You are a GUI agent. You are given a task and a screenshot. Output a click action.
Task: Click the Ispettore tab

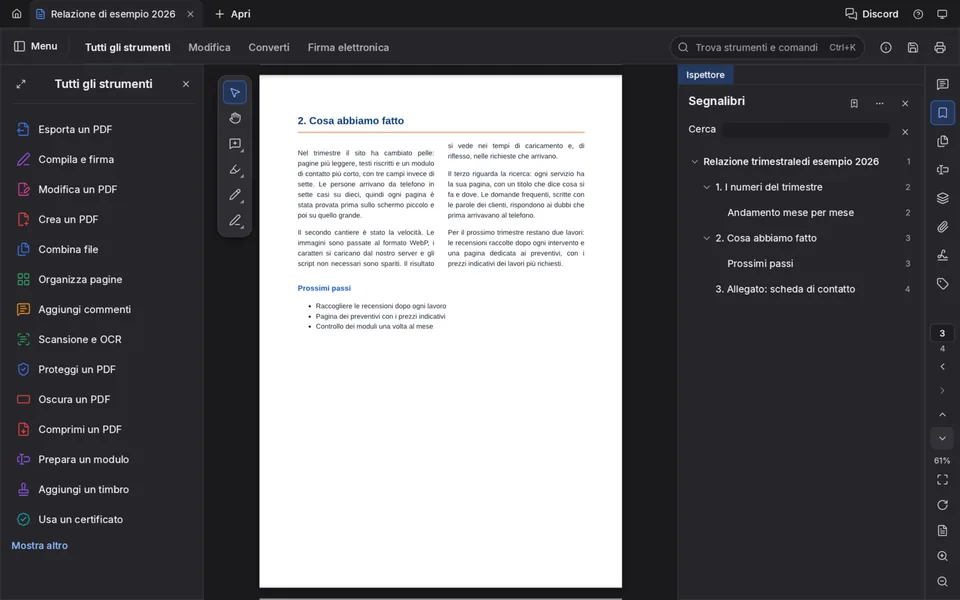click(705, 75)
